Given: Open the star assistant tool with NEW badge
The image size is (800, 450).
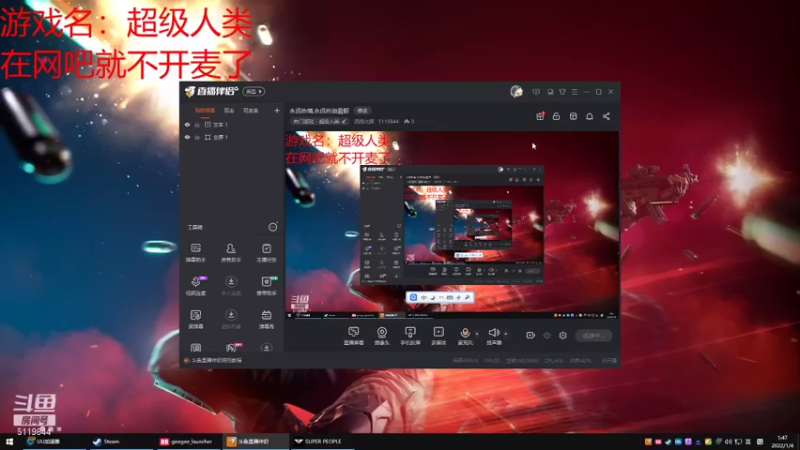Looking at the screenshot, I should (266, 286).
